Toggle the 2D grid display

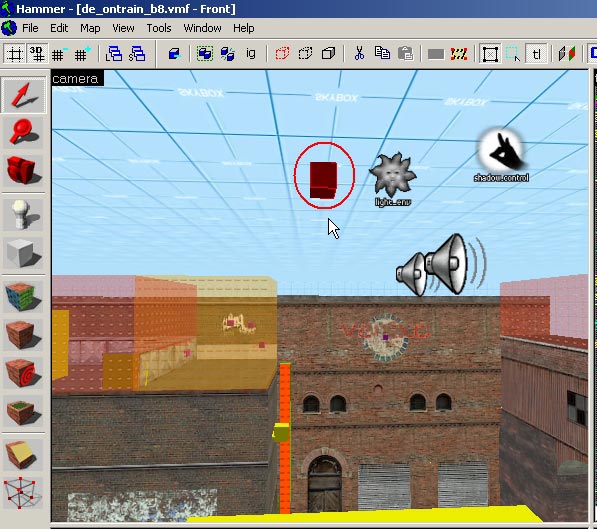tap(15, 54)
